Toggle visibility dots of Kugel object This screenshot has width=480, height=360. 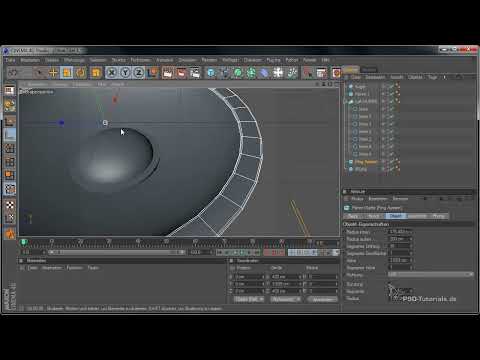(x=384, y=86)
